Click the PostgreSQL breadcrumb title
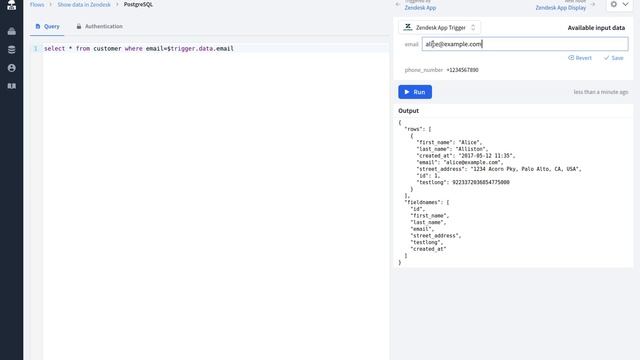640x360 pixels. (x=138, y=4)
